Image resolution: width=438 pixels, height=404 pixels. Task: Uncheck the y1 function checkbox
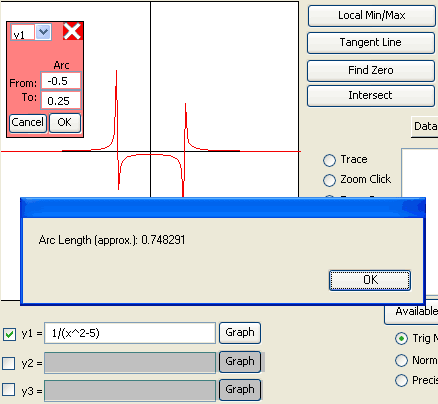pos(9,334)
